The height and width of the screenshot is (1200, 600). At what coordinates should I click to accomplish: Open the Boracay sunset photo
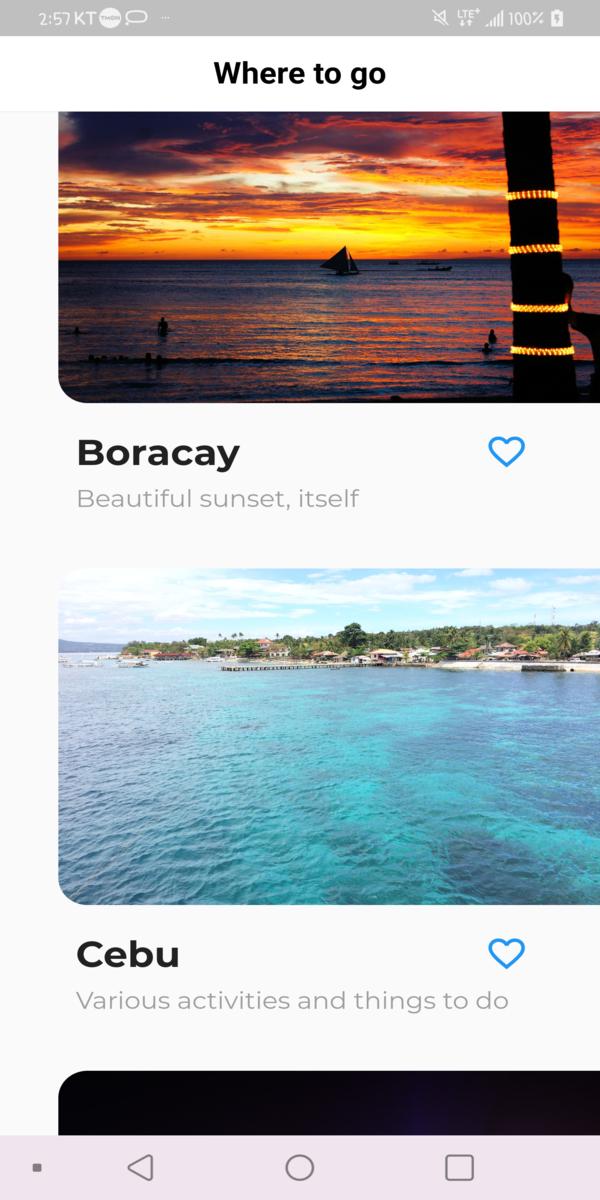click(x=329, y=257)
